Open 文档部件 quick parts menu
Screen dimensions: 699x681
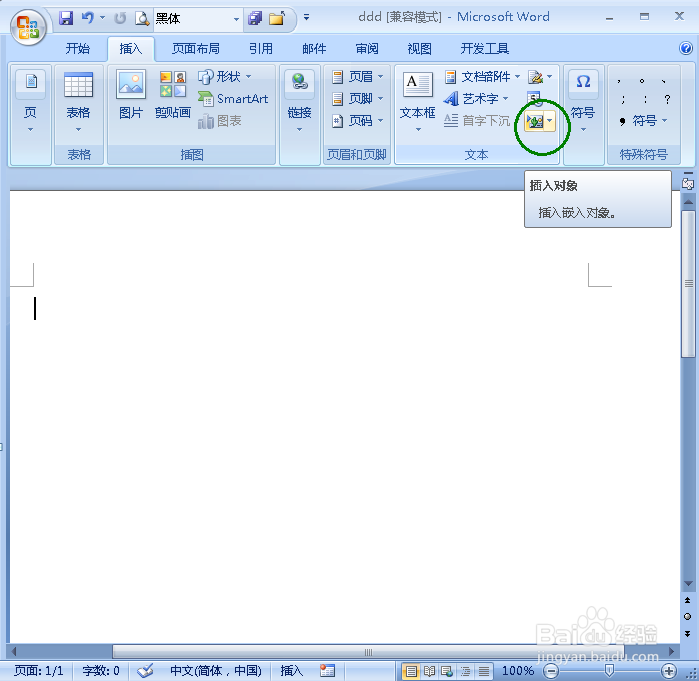482,77
